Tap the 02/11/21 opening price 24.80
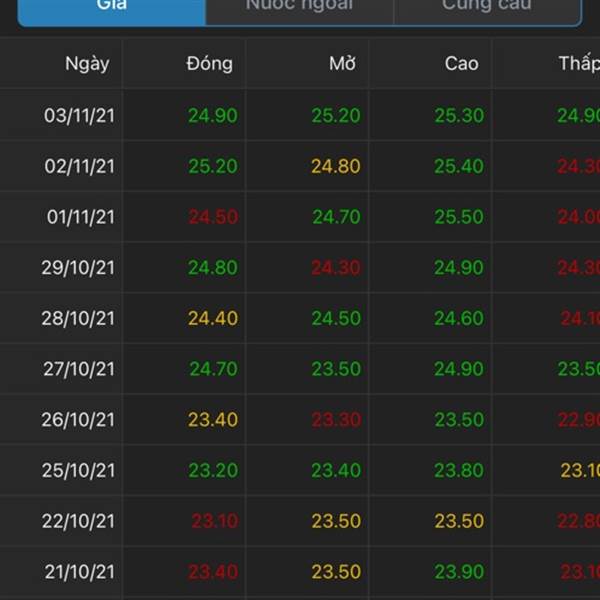Screen dimensions: 600x600 tap(336, 166)
